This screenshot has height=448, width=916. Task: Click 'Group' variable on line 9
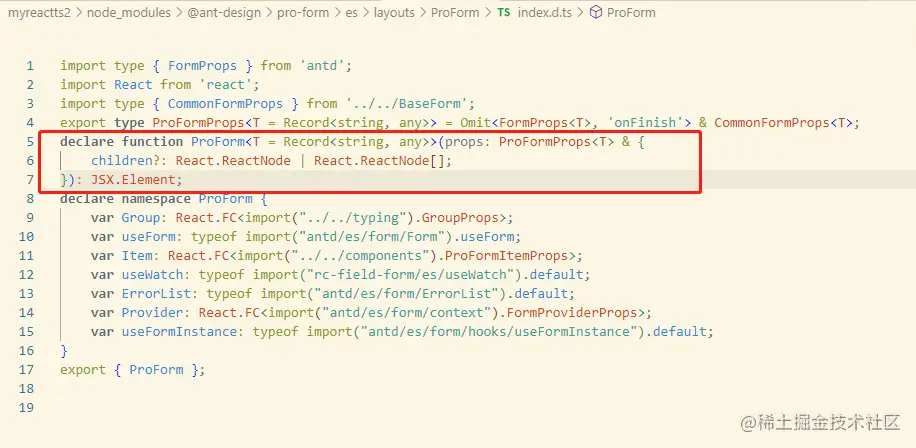point(141,218)
